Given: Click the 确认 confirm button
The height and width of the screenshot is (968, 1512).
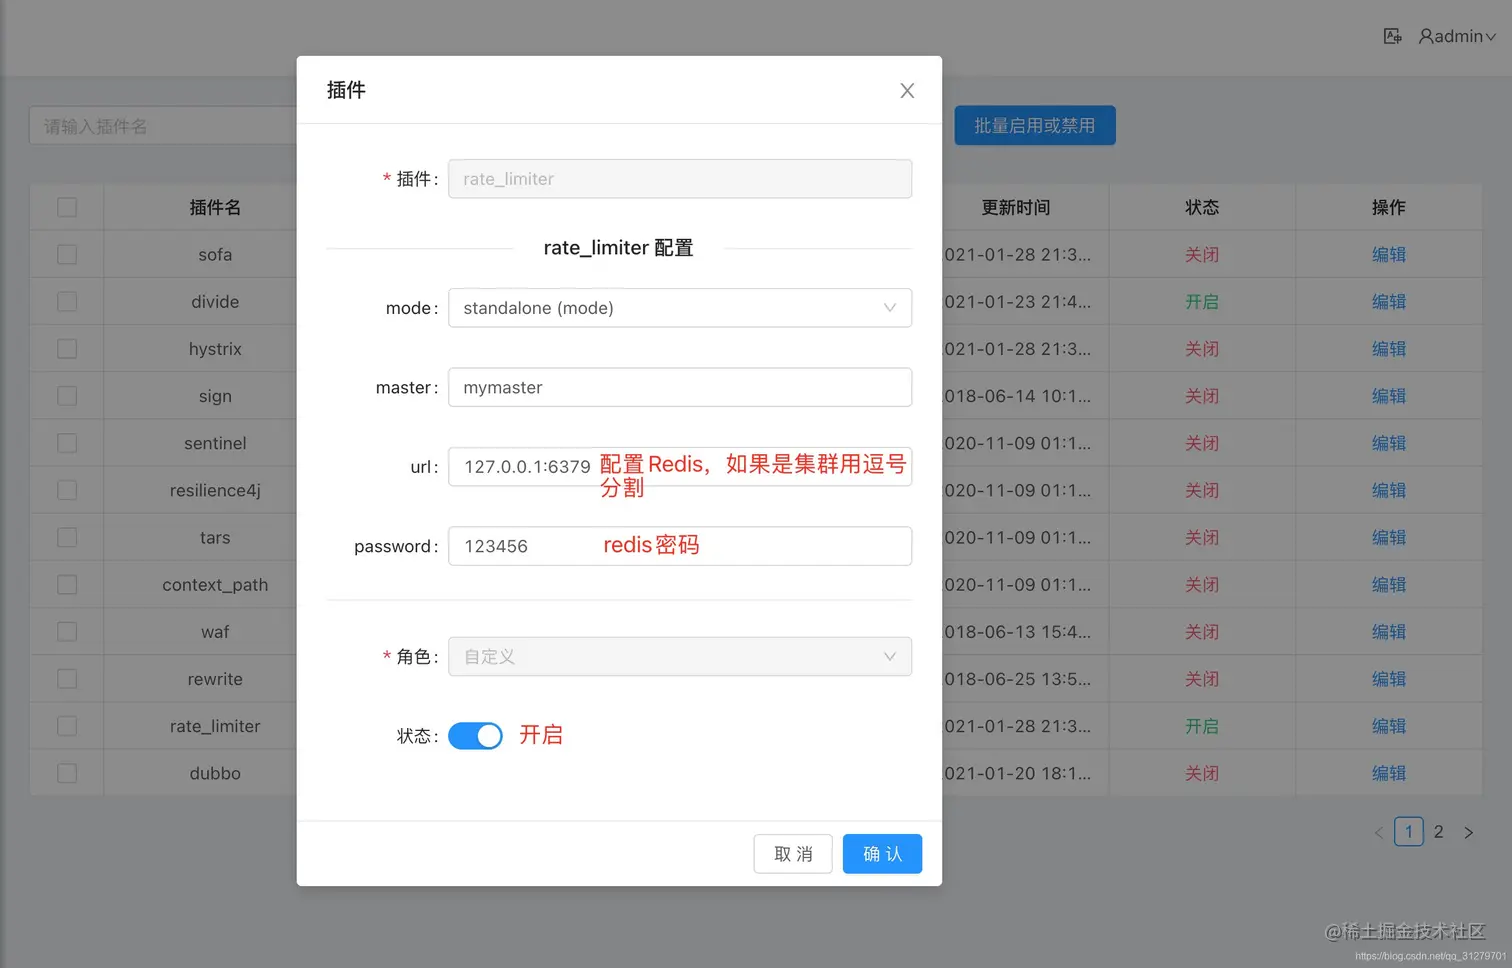Looking at the screenshot, I should 881,853.
